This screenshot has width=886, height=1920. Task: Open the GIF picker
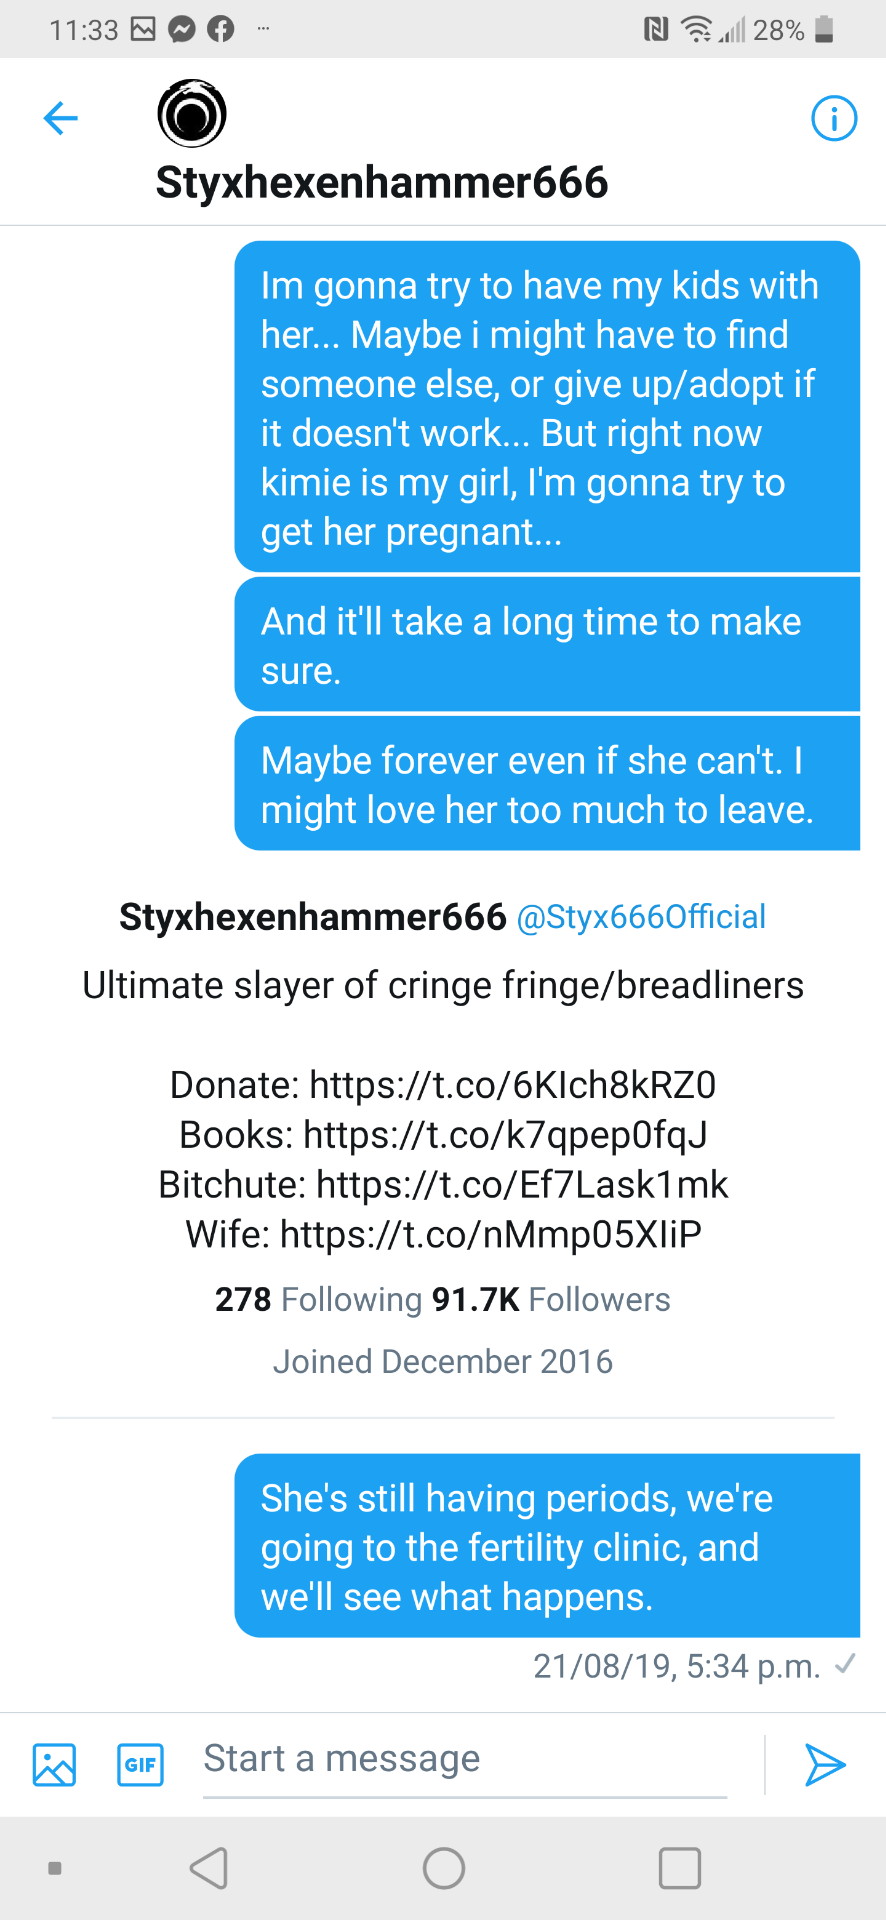pos(140,1765)
